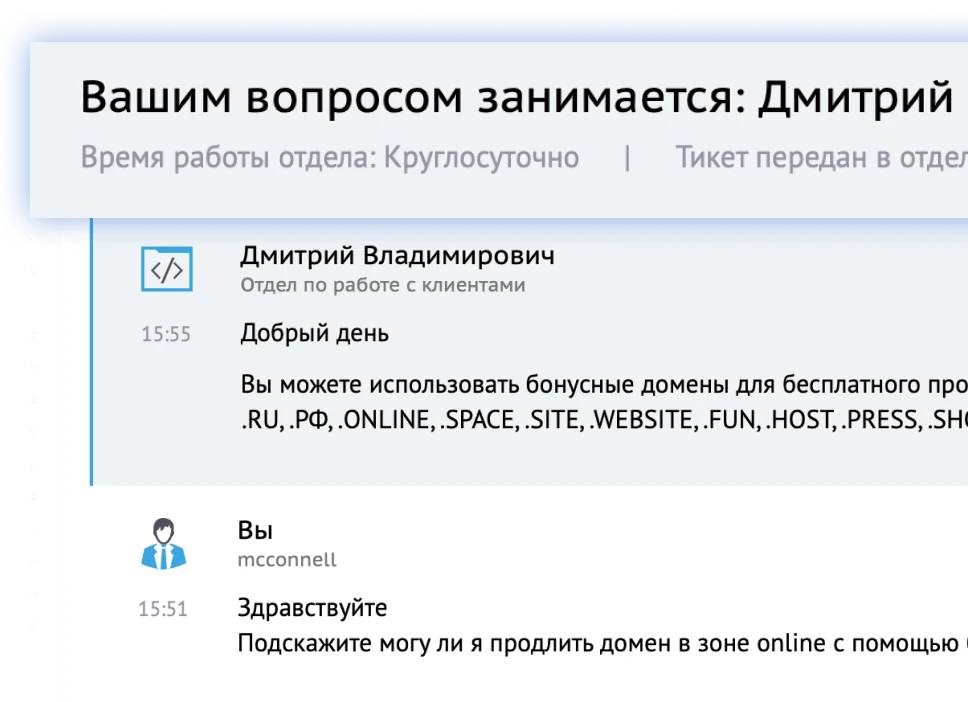Screen dimensions: 968x702
Task: Click the department label Отдел по работе с клиентами
Action: [381, 285]
